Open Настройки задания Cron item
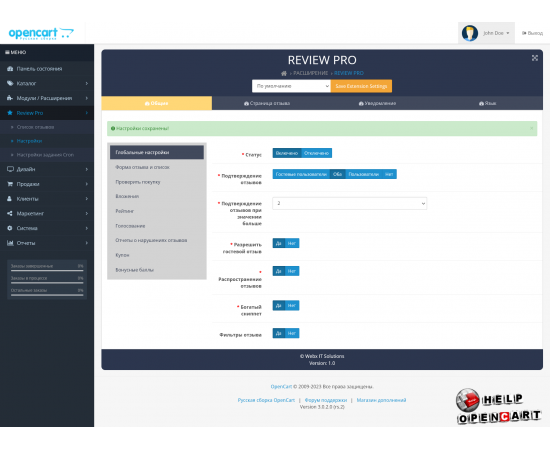 click(x=45, y=155)
